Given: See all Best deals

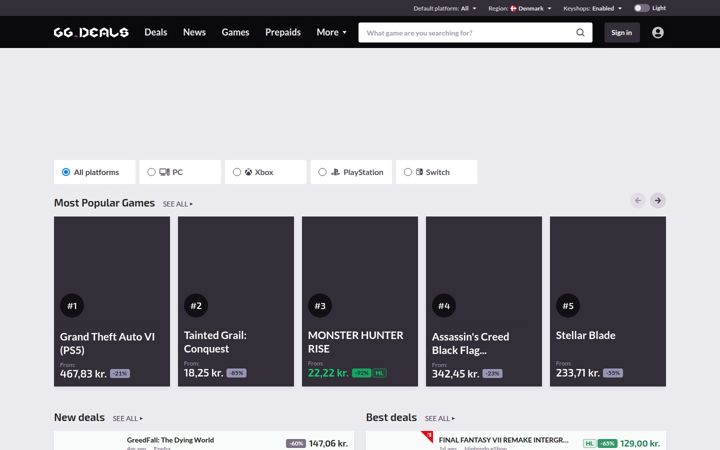Looking at the screenshot, I should (440, 418).
